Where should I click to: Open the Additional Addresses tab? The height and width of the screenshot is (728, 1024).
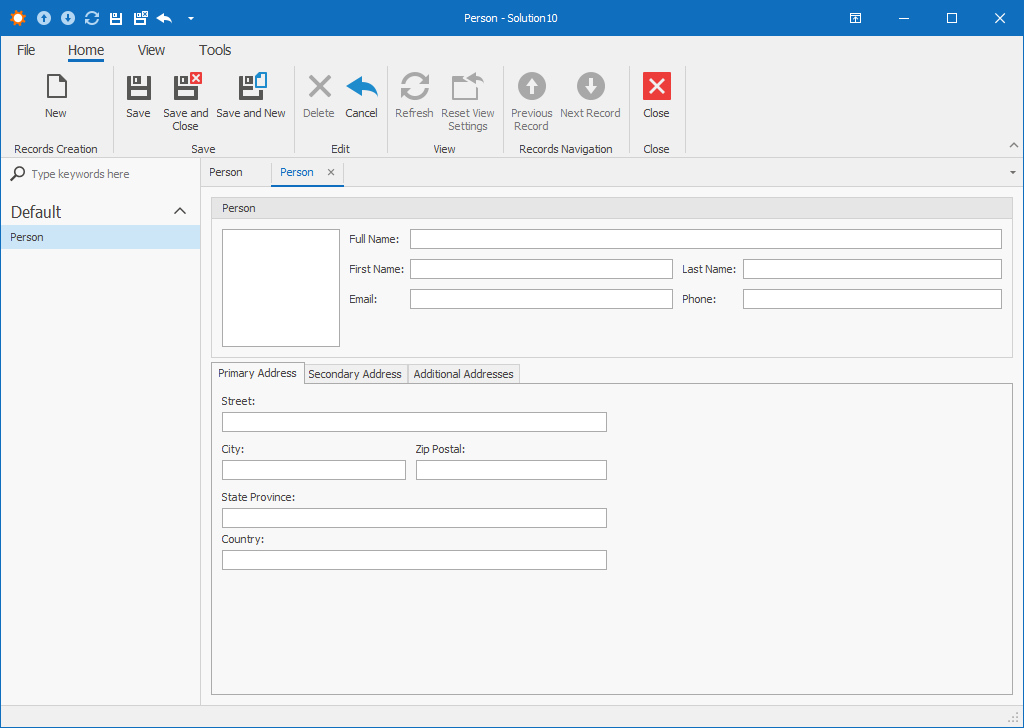(x=464, y=374)
